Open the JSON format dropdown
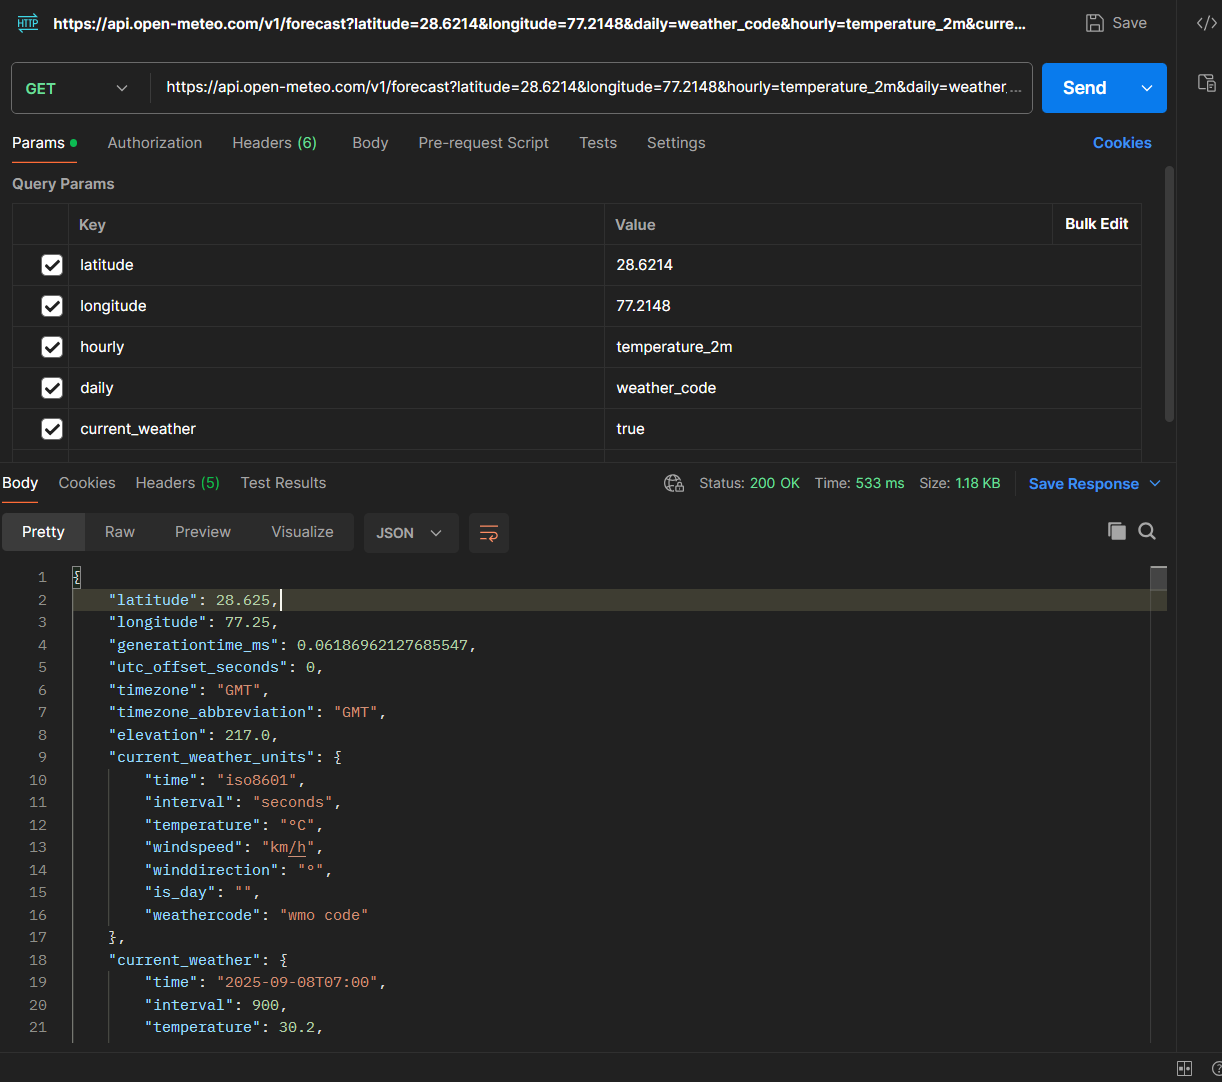Viewport: 1222px width, 1082px height. (410, 532)
